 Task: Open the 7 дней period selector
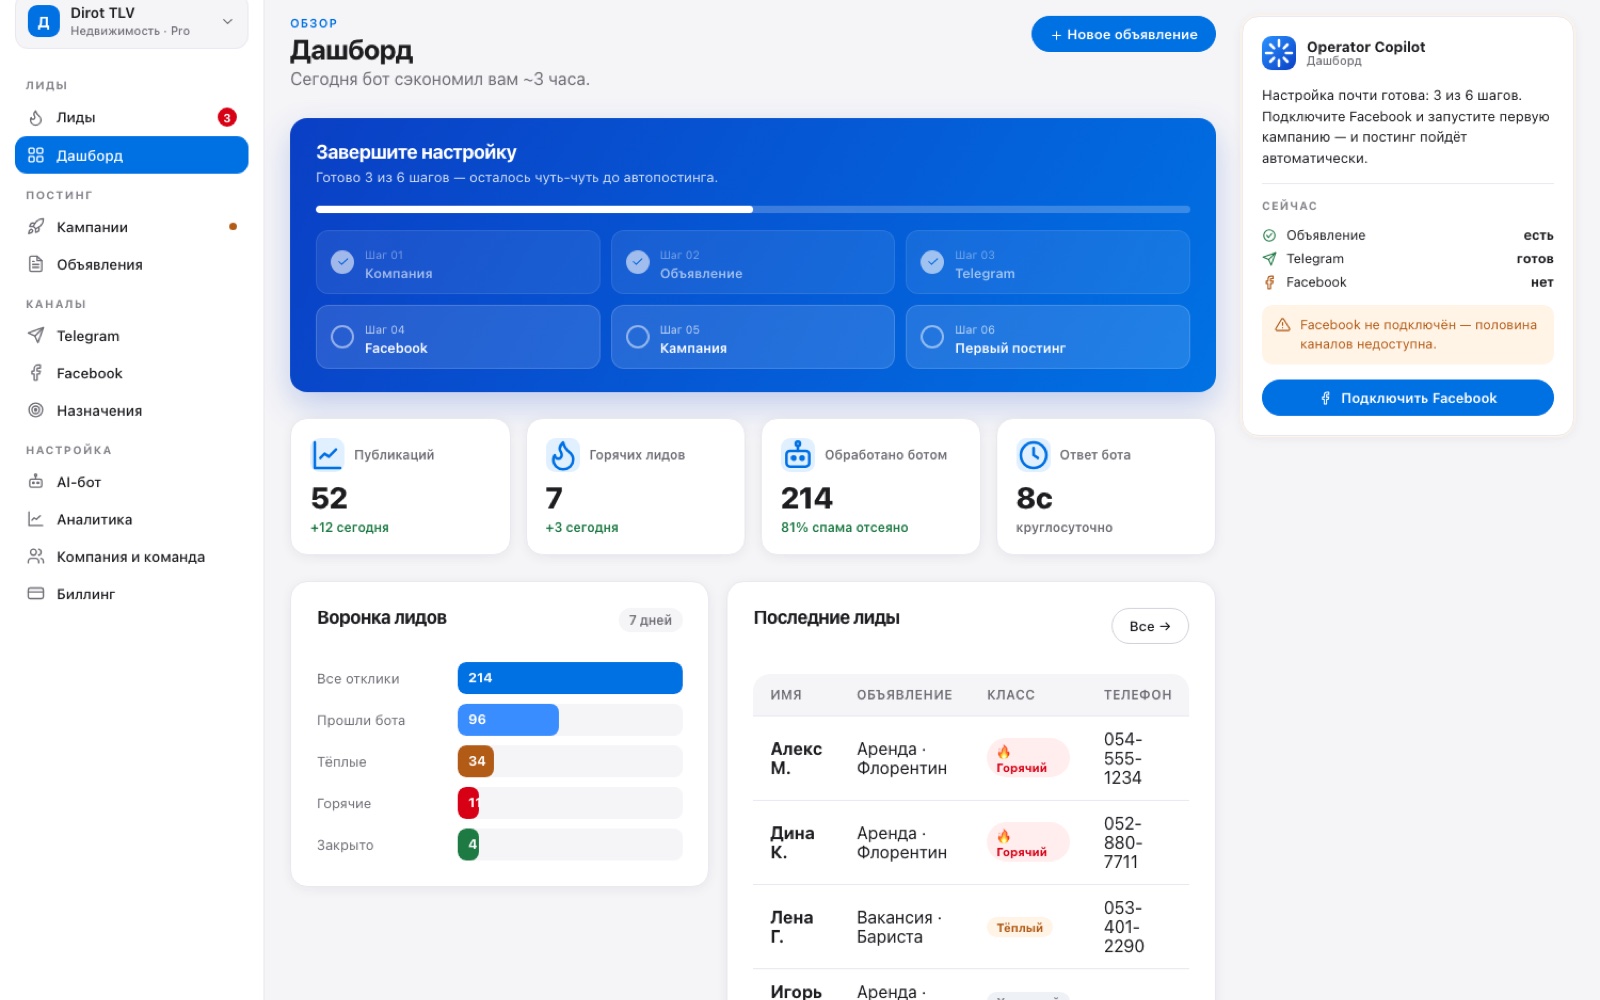(x=651, y=620)
